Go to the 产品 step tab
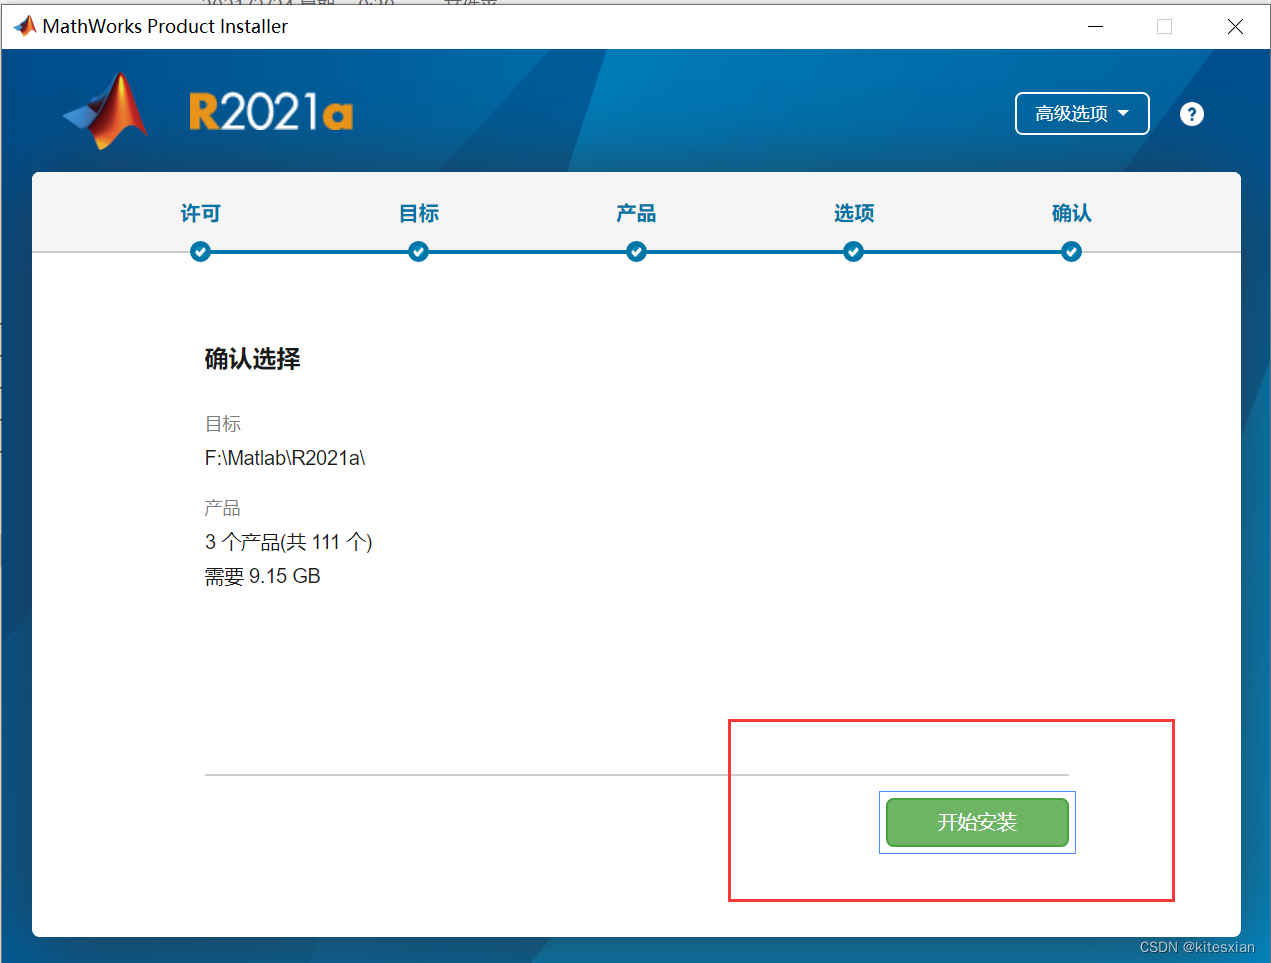This screenshot has height=963, width=1271. click(x=636, y=213)
